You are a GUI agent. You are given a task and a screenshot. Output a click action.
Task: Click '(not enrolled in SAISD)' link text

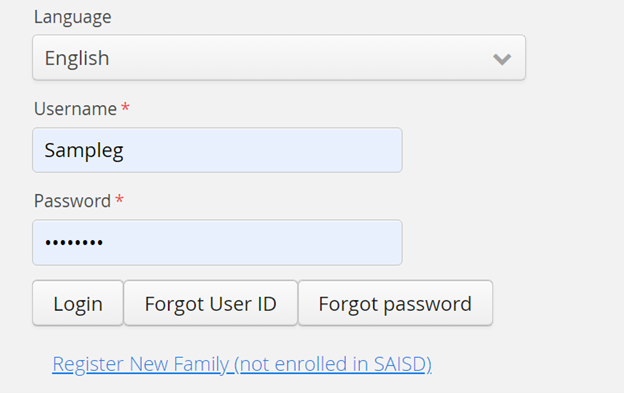point(333,364)
